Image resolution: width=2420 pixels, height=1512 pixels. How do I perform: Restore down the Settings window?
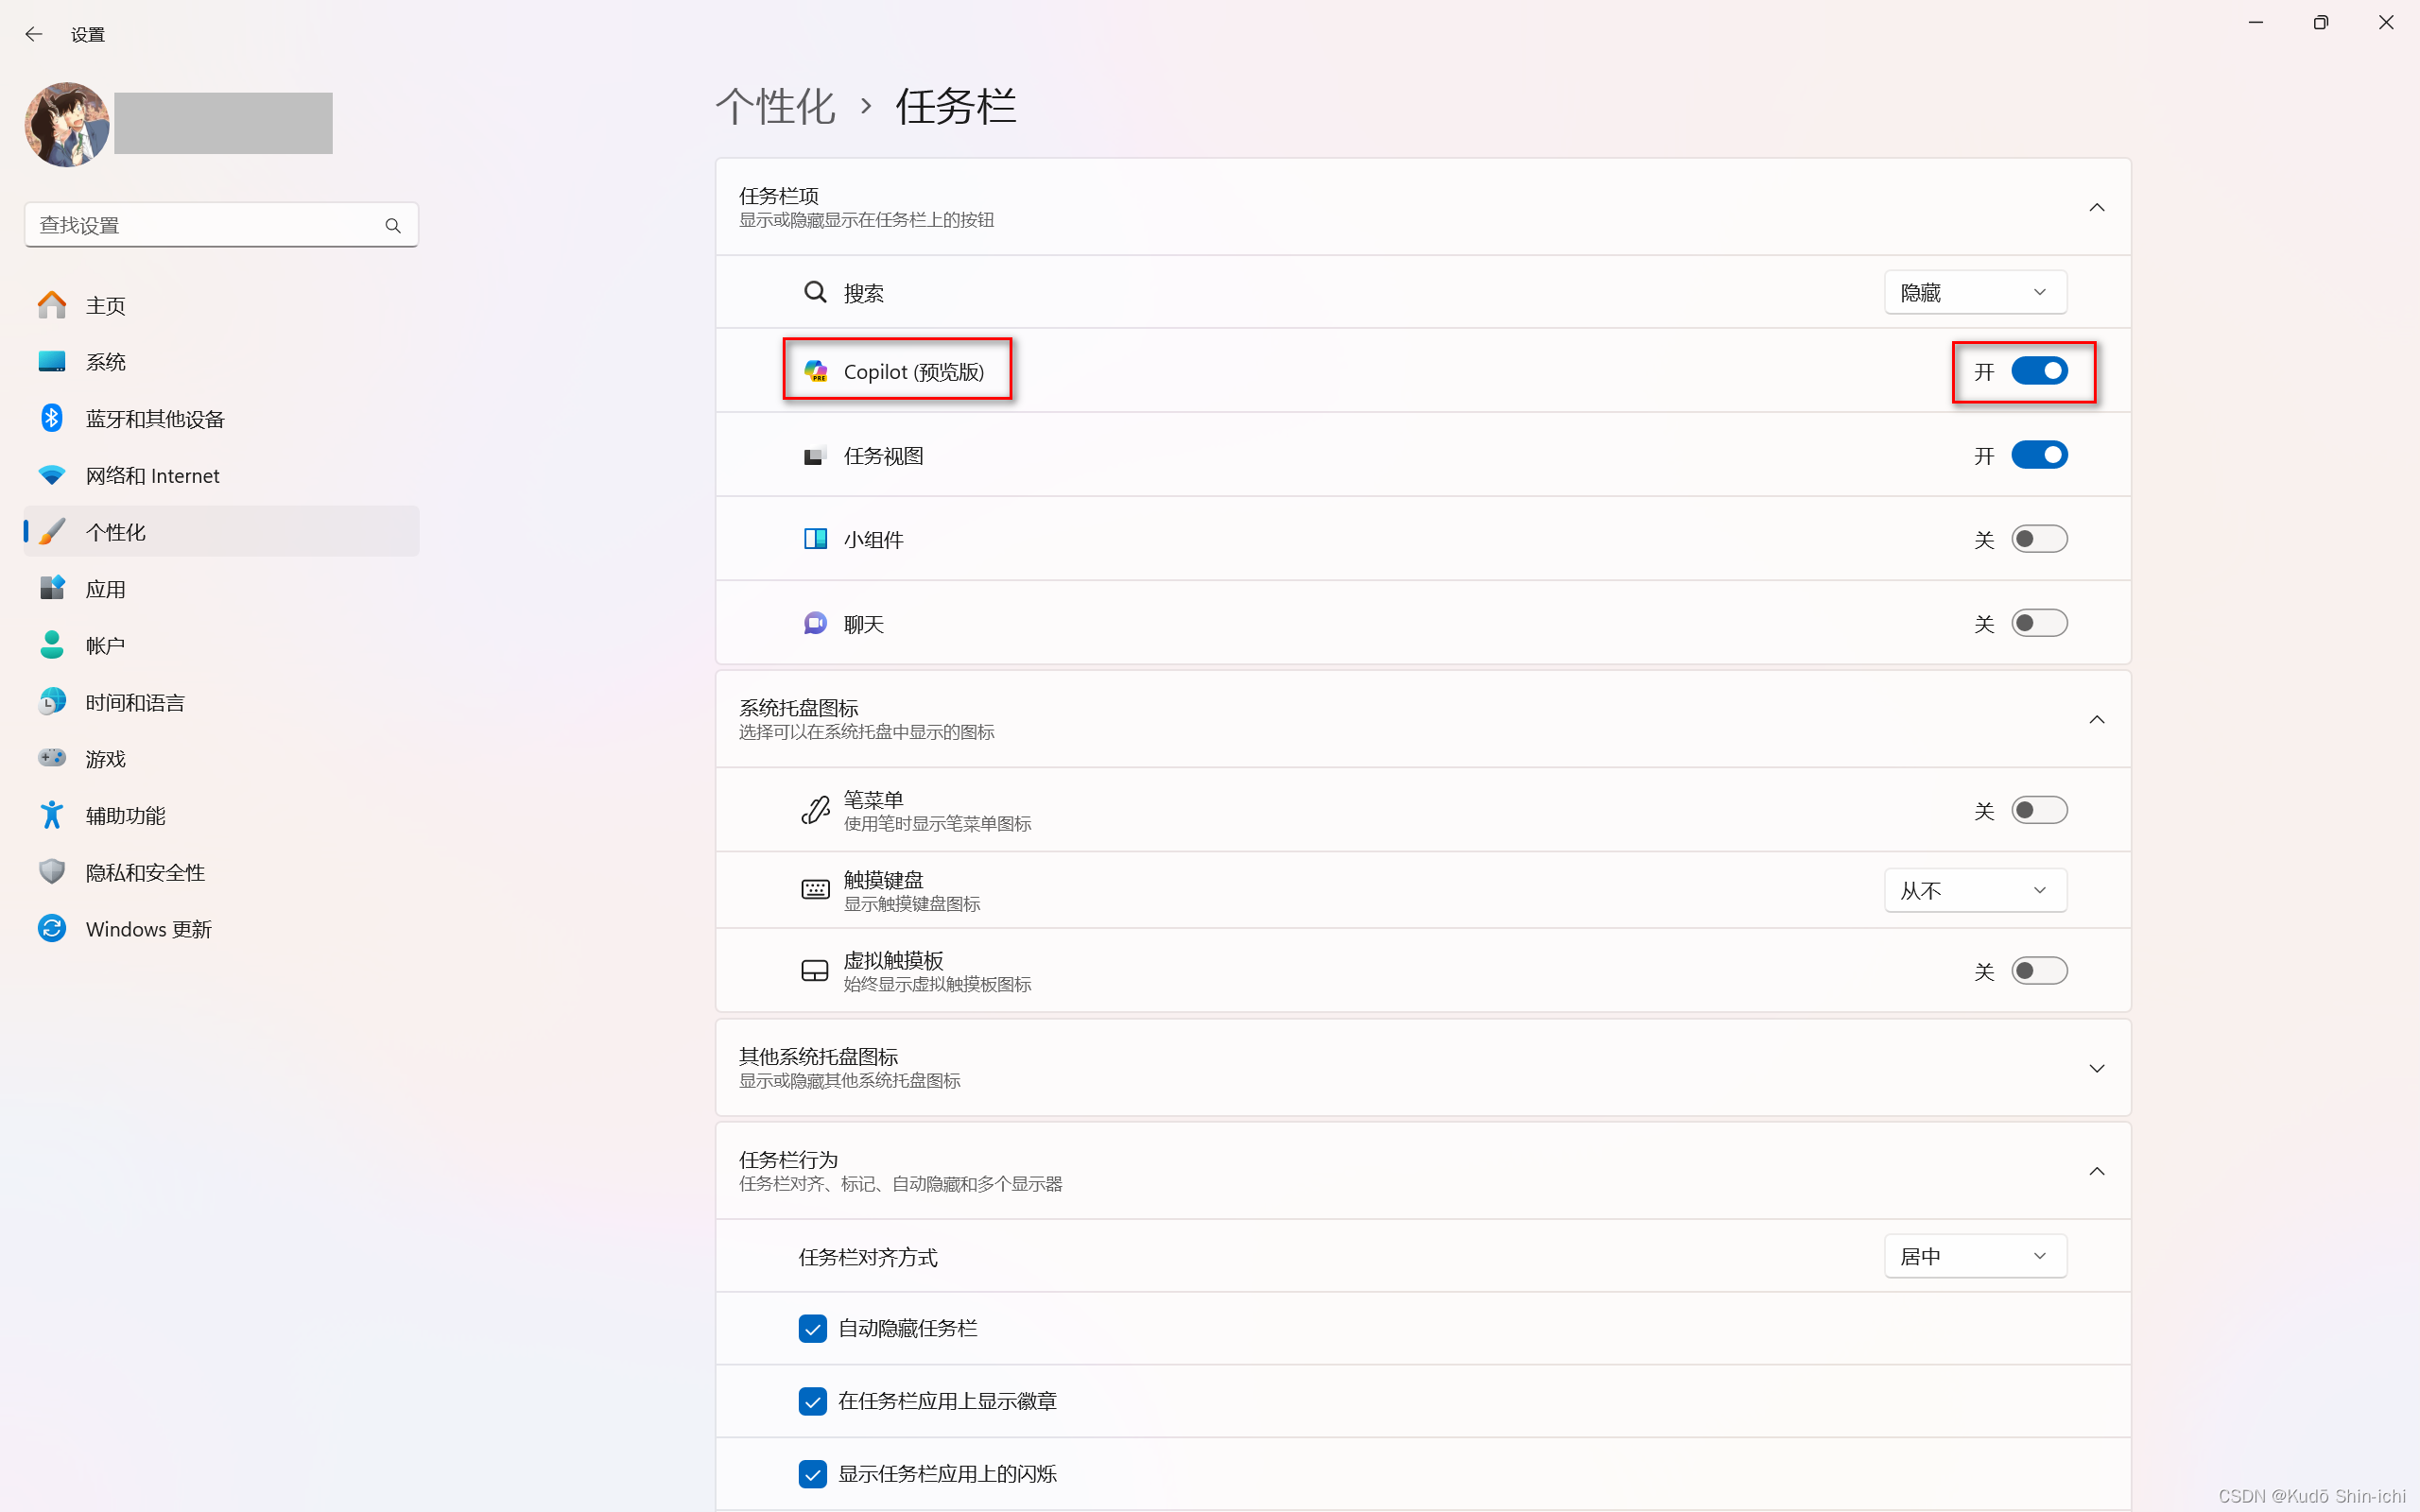tap(2320, 22)
